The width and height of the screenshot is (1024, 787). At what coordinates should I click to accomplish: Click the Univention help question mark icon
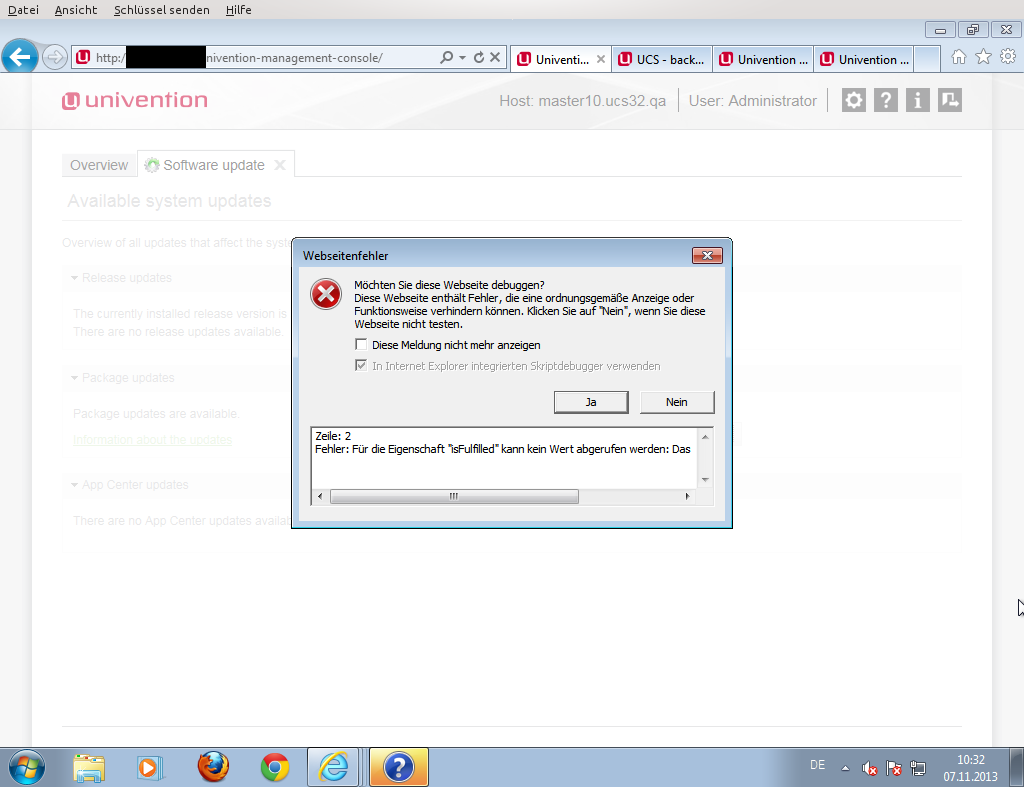[885, 100]
